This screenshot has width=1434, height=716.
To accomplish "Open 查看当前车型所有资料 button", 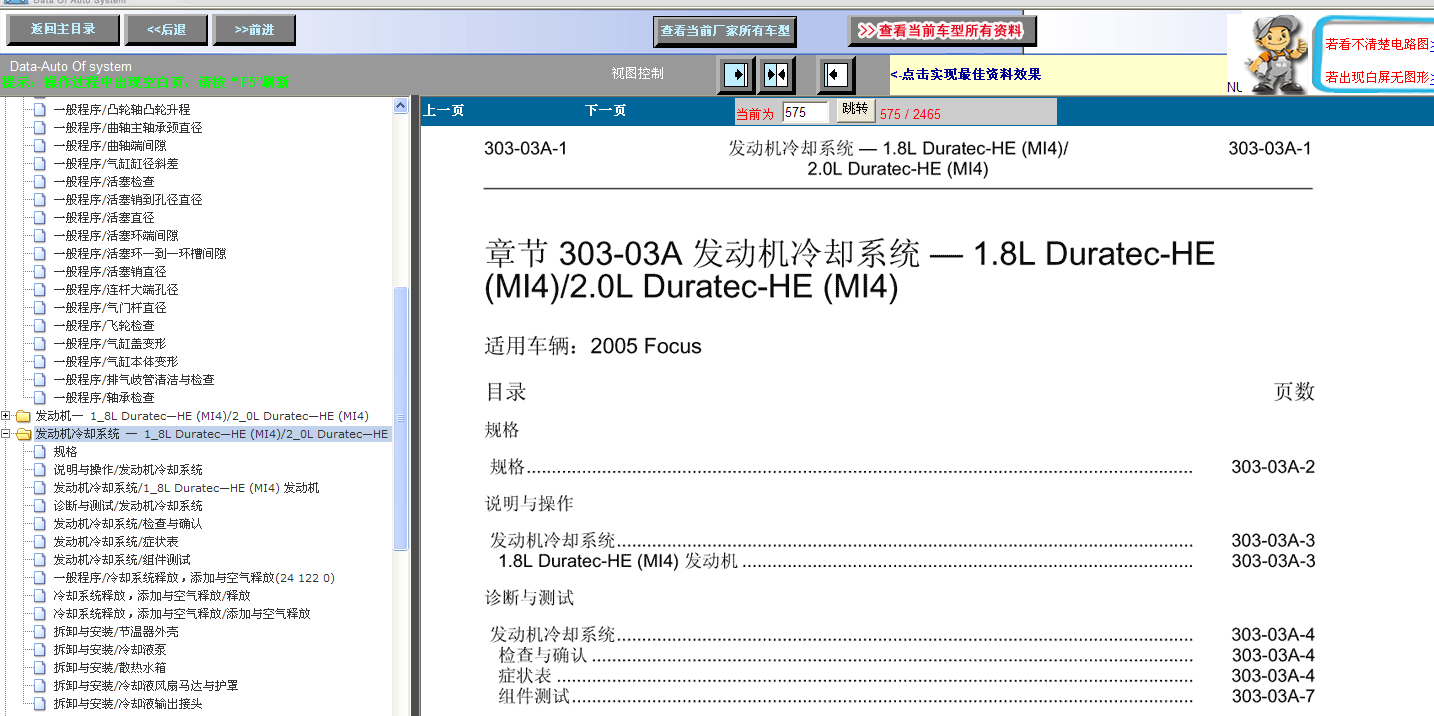I will pyautogui.click(x=942, y=31).
